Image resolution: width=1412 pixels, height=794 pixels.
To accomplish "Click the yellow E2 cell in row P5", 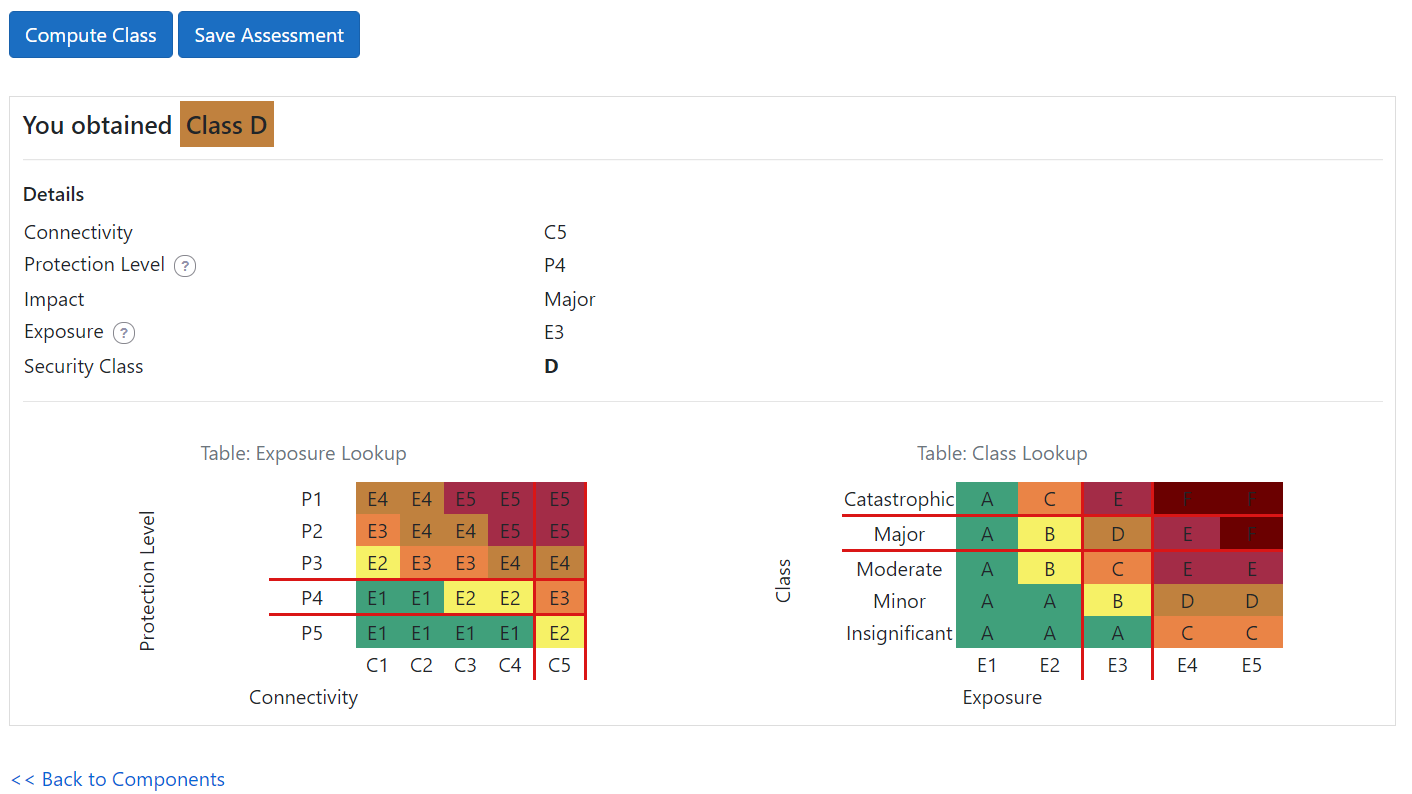I will (560, 632).
